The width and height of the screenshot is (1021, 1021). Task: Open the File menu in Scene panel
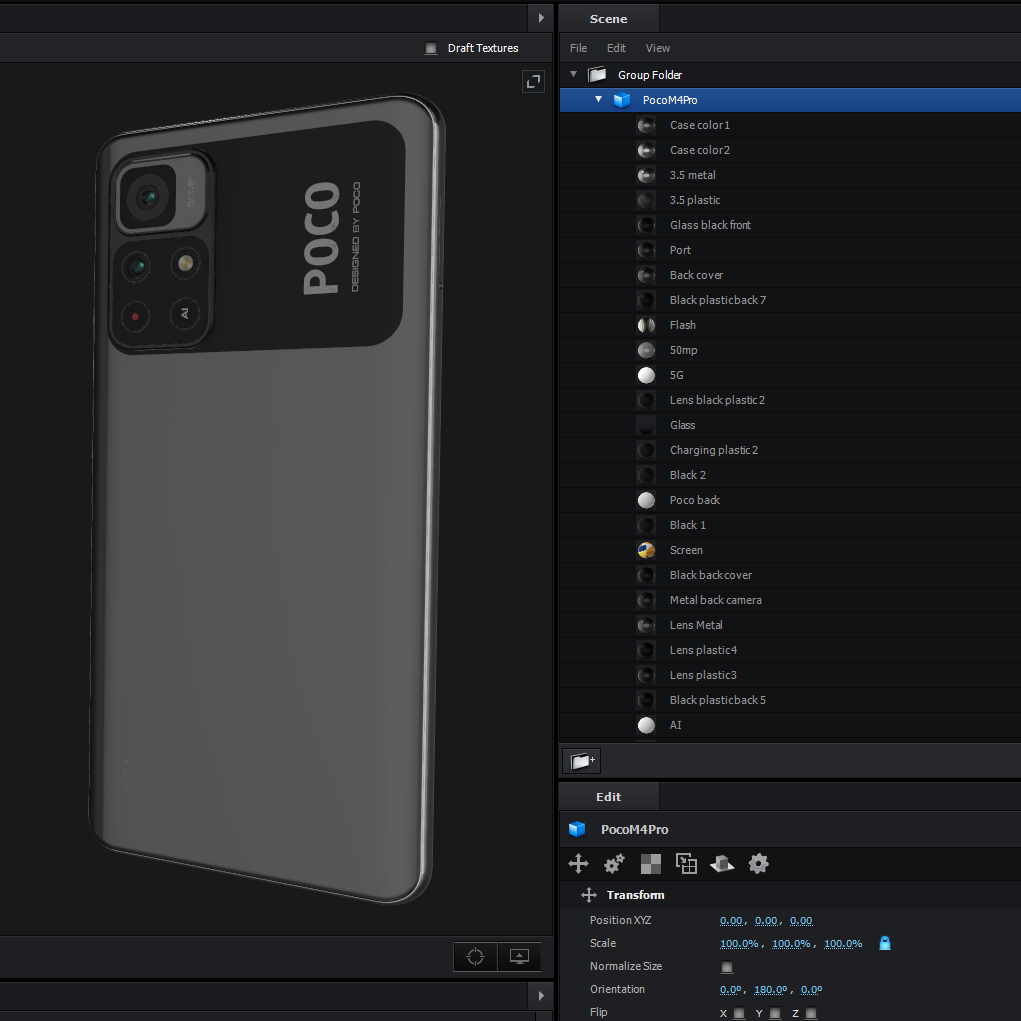pos(578,48)
